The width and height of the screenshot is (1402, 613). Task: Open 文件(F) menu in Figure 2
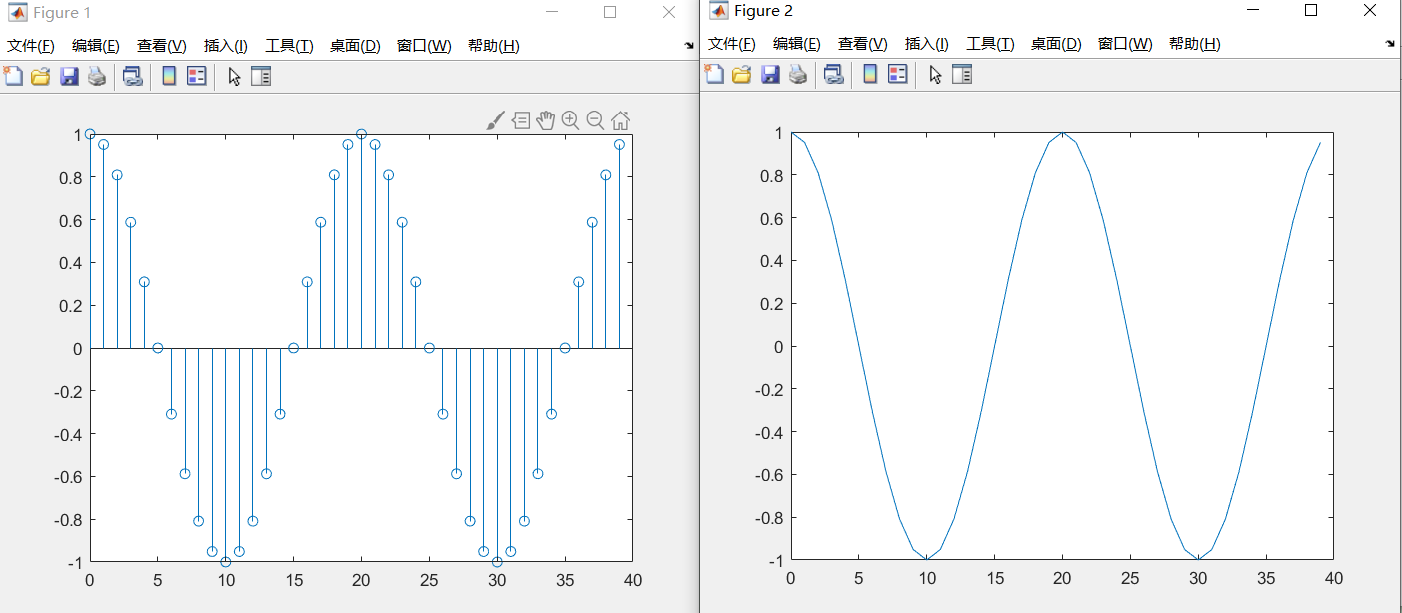point(732,44)
